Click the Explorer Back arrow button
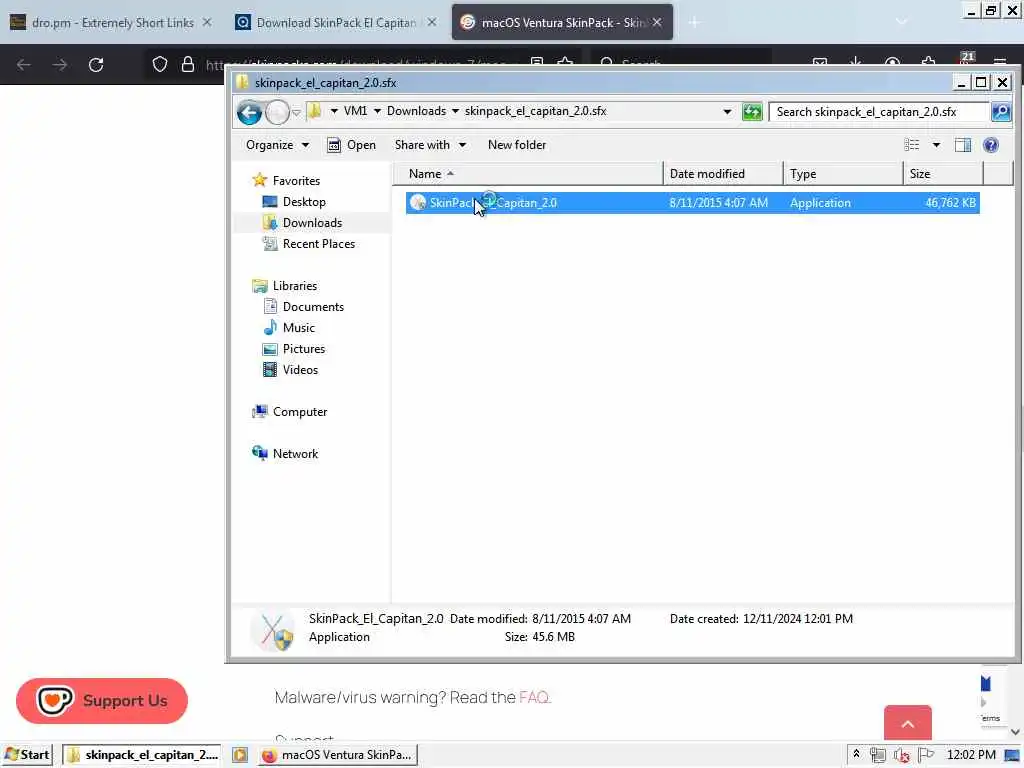This screenshot has height=768, width=1024. (249, 112)
